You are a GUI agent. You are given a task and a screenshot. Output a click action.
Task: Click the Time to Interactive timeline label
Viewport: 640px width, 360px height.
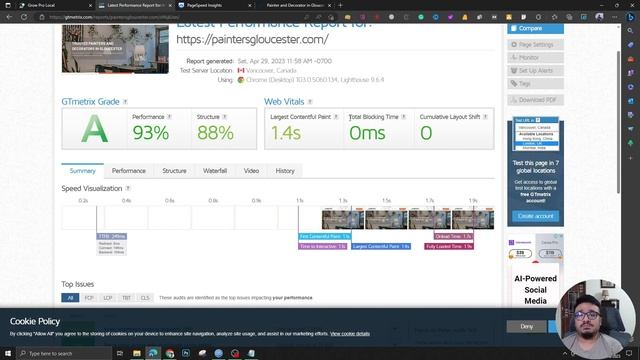[x=322, y=247]
